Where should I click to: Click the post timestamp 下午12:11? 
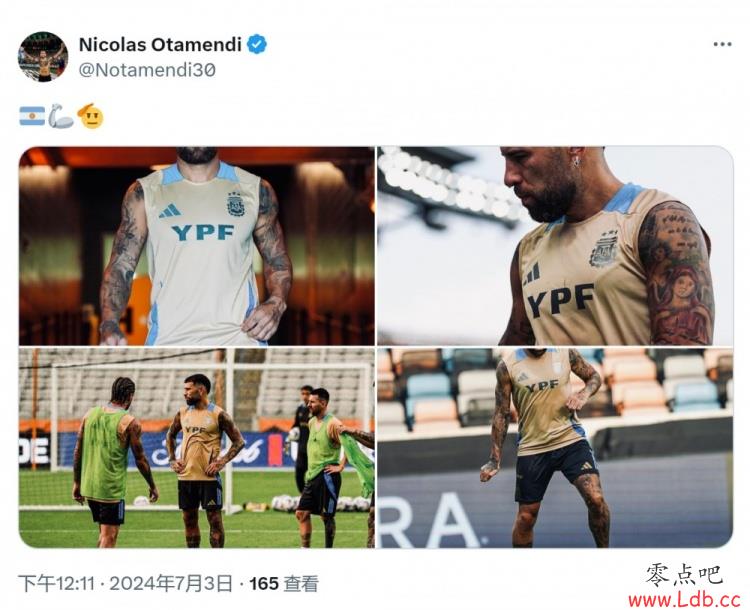(x=56, y=584)
